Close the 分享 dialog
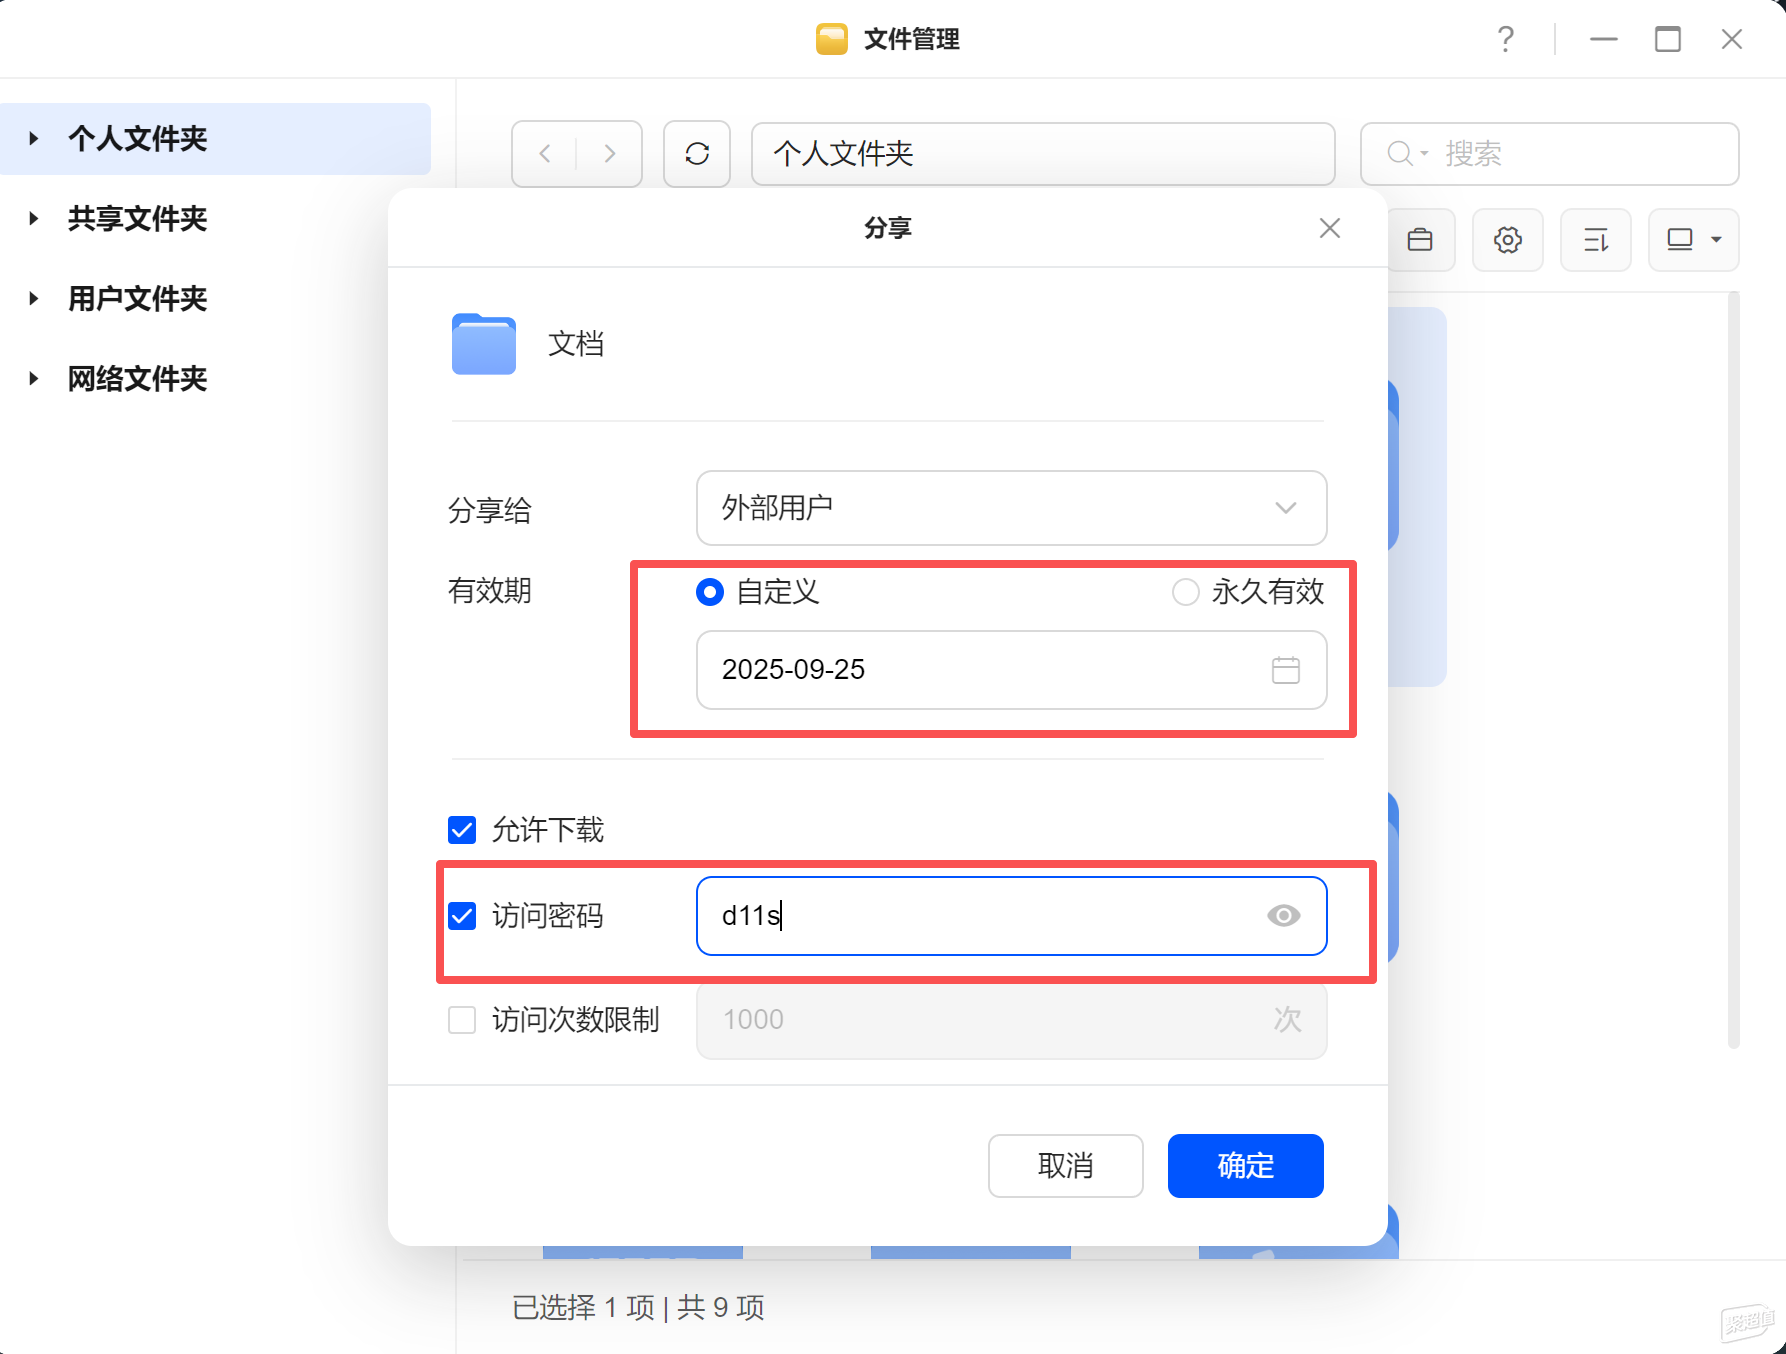1786x1354 pixels. pyautogui.click(x=1329, y=228)
